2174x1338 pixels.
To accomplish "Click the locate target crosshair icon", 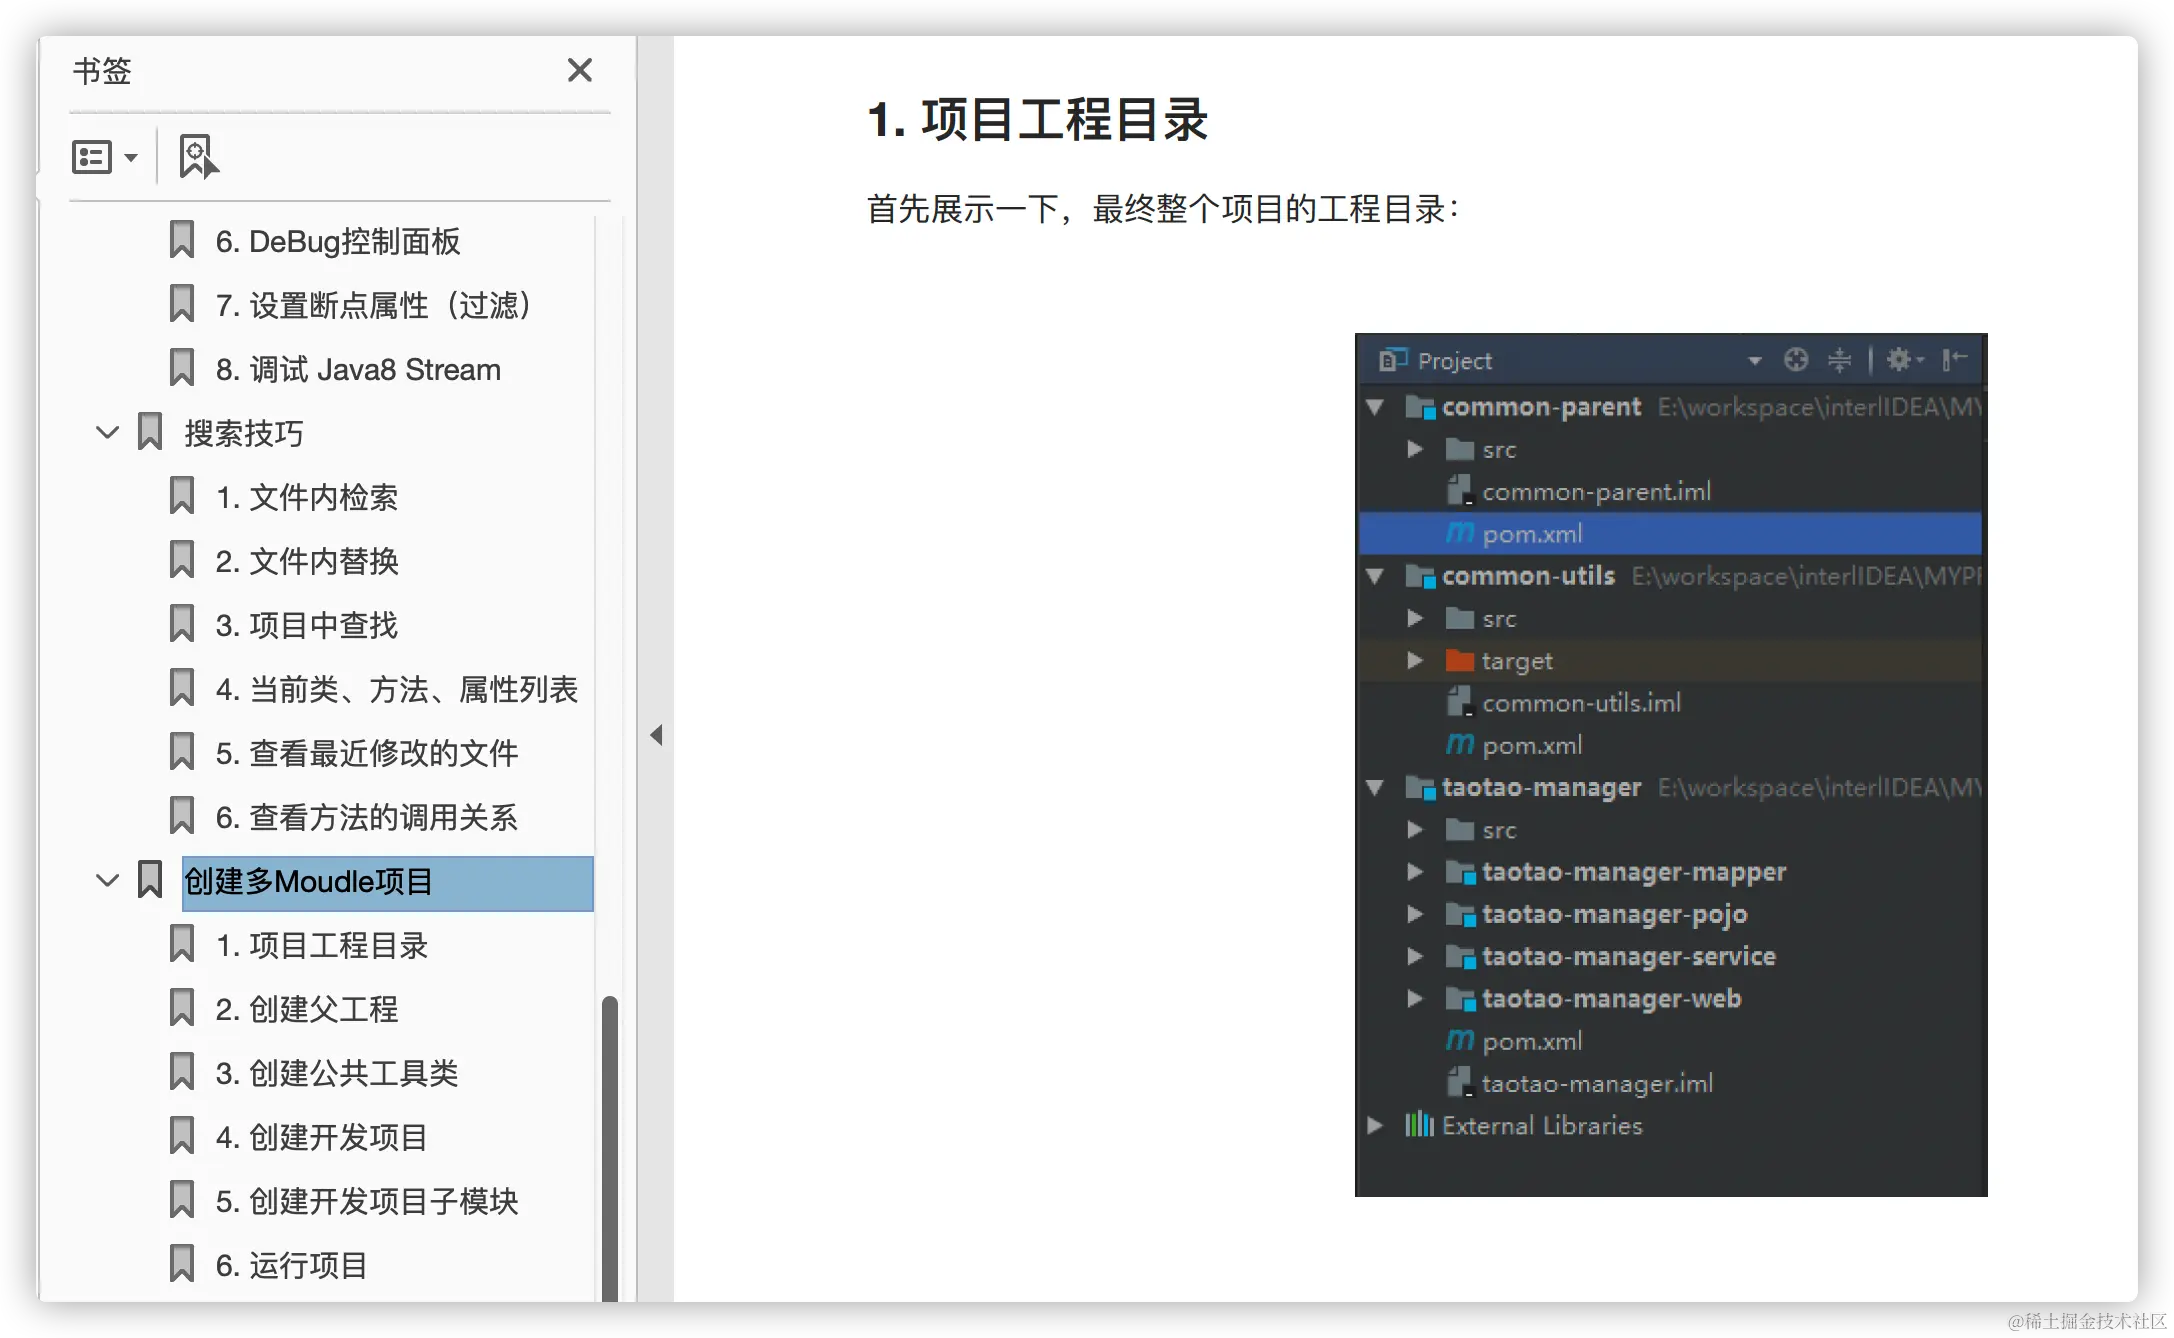I will pyautogui.click(x=1796, y=360).
